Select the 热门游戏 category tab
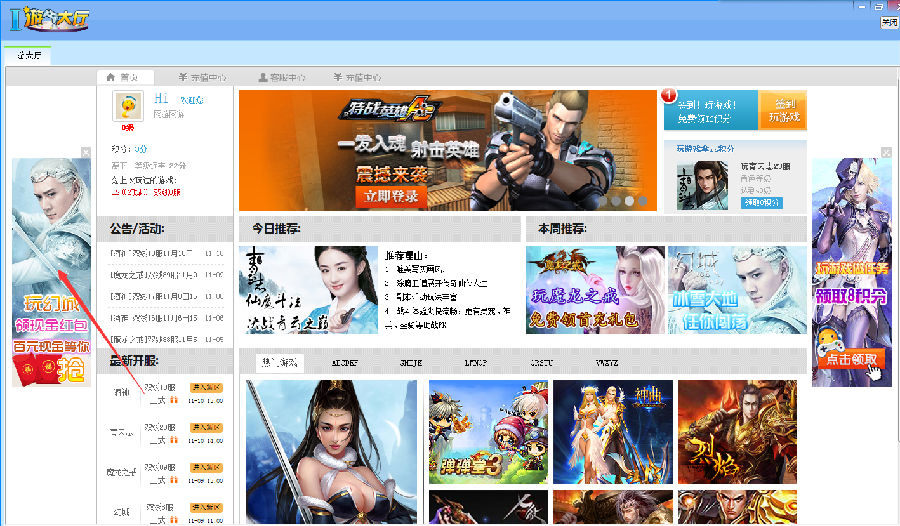Viewport: 900px width, 526px height. coord(280,362)
